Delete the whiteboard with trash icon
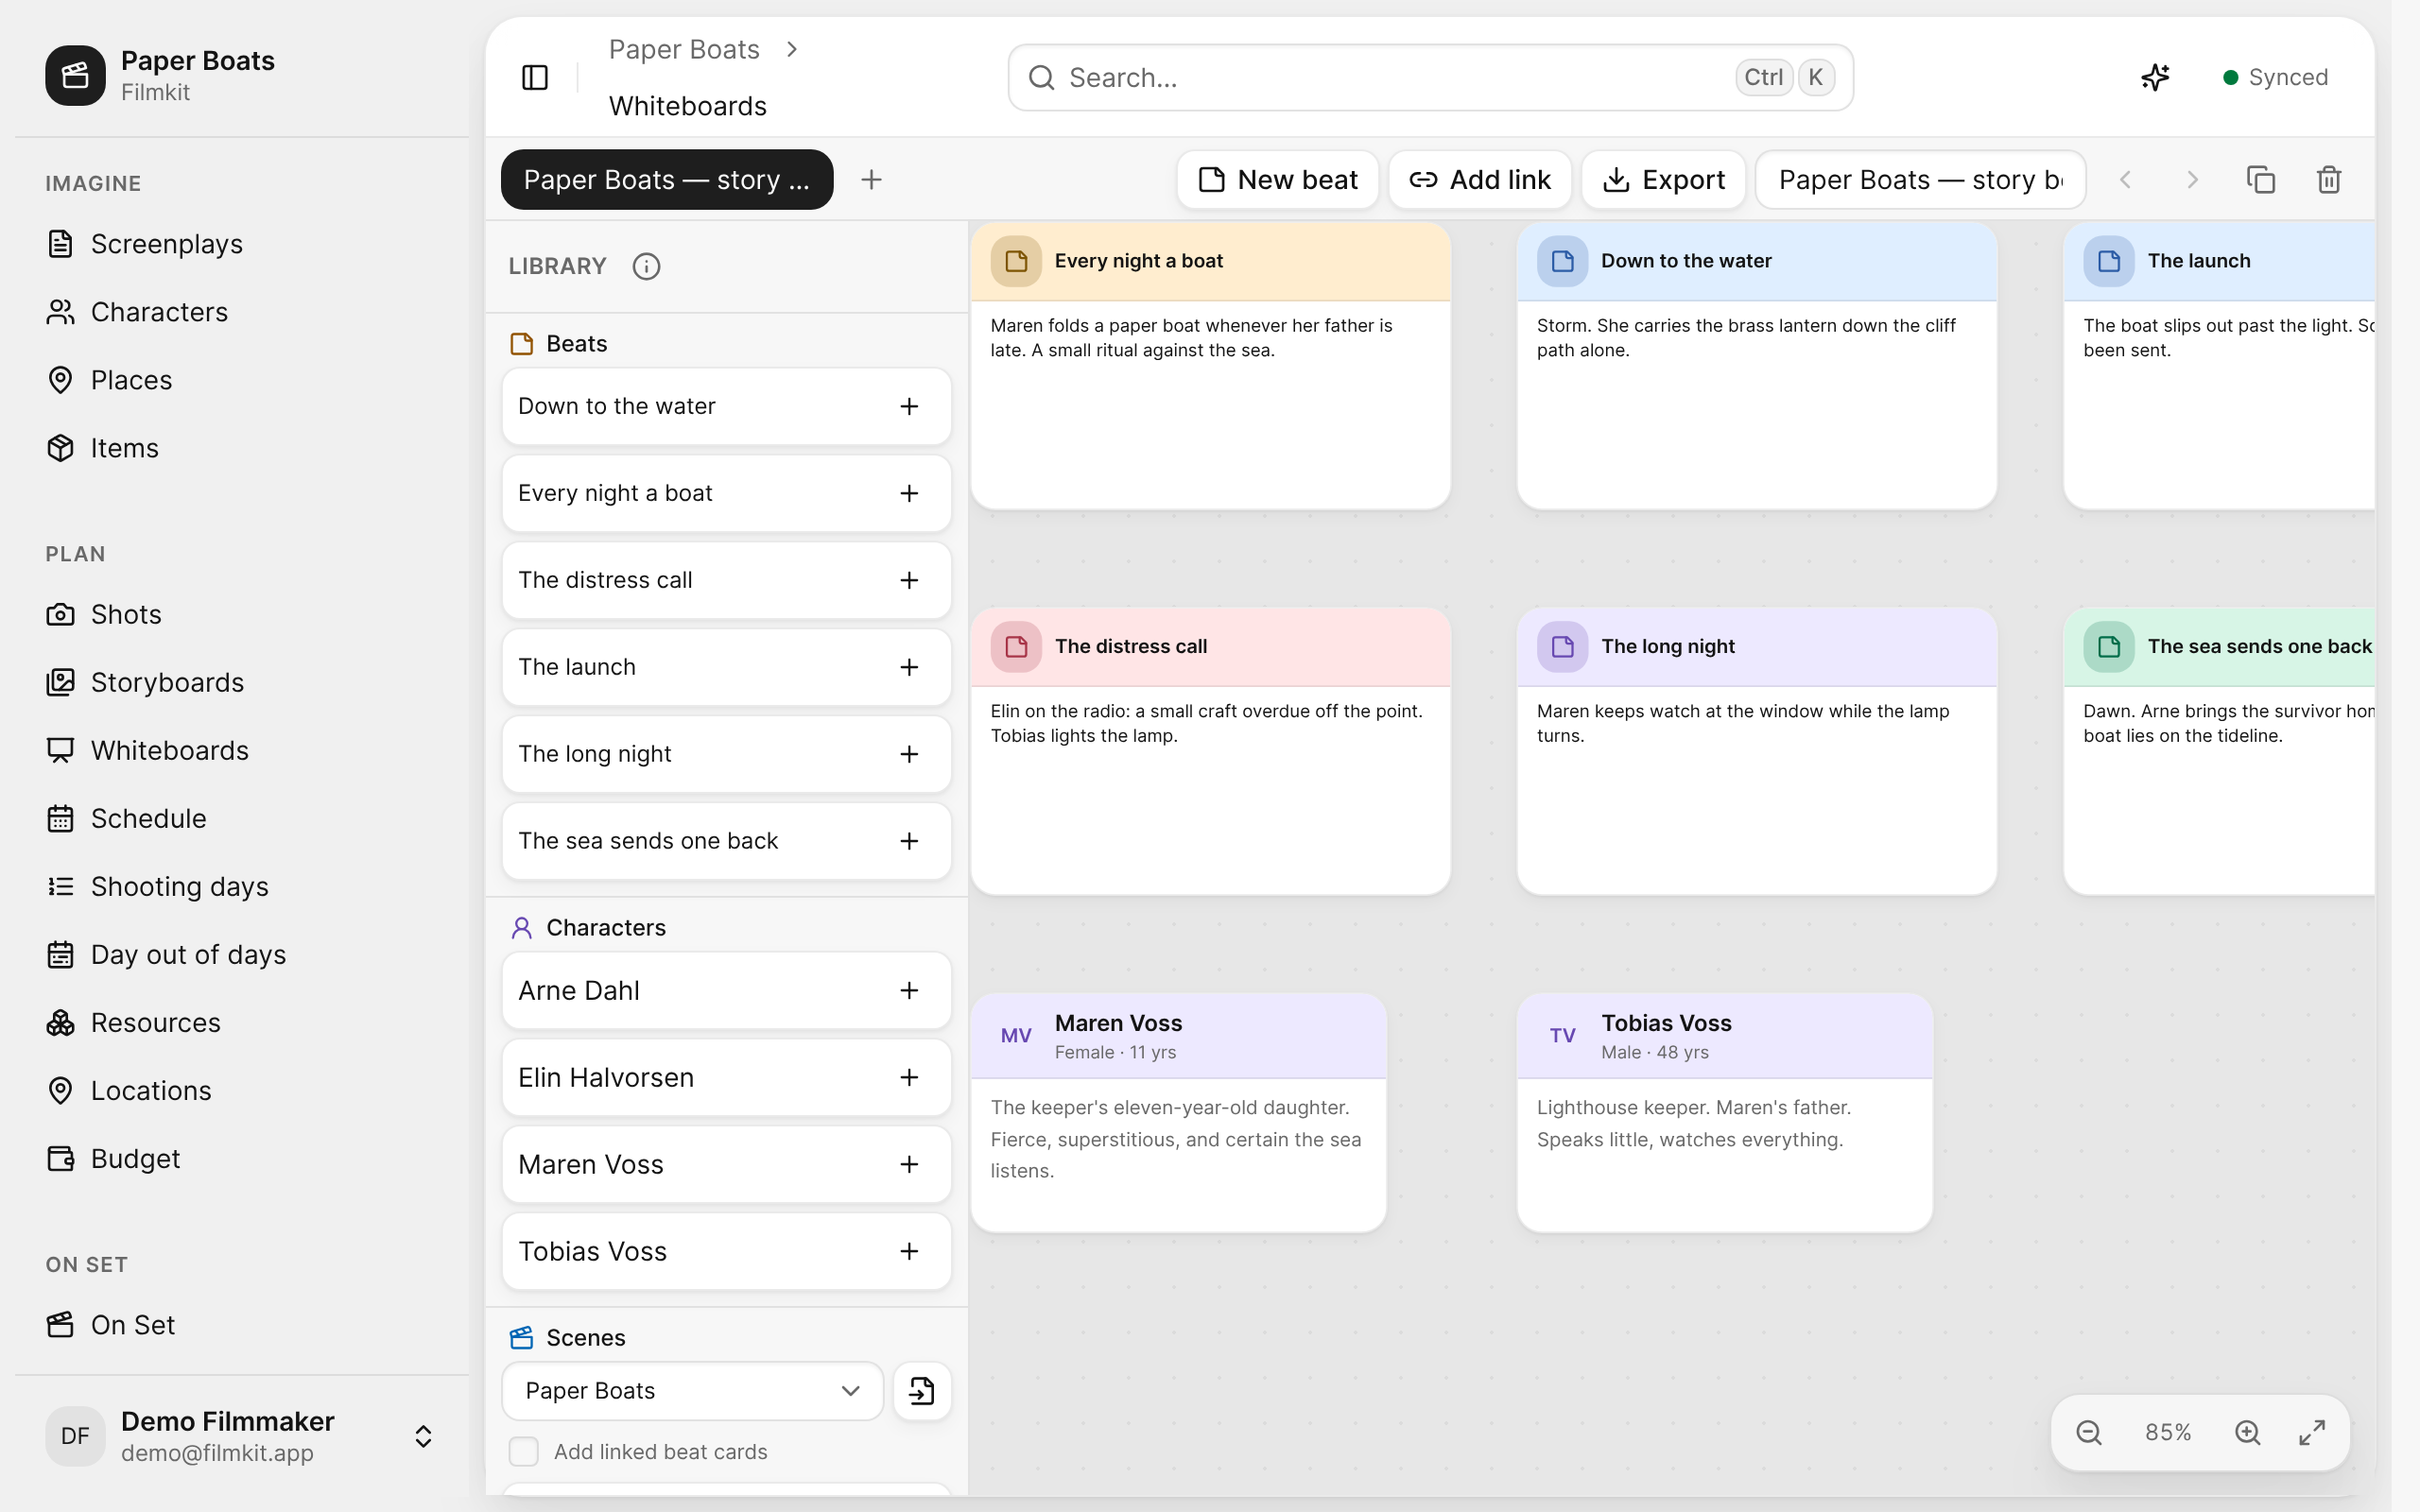 tap(2329, 179)
